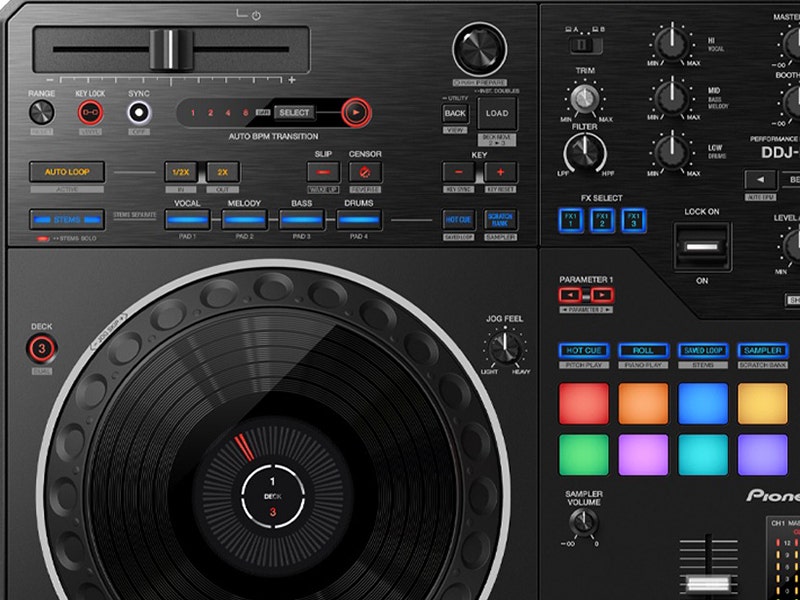The image size is (800, 600).
Task: Toggle the BASS stem pad
Action: tap(302, 220)
